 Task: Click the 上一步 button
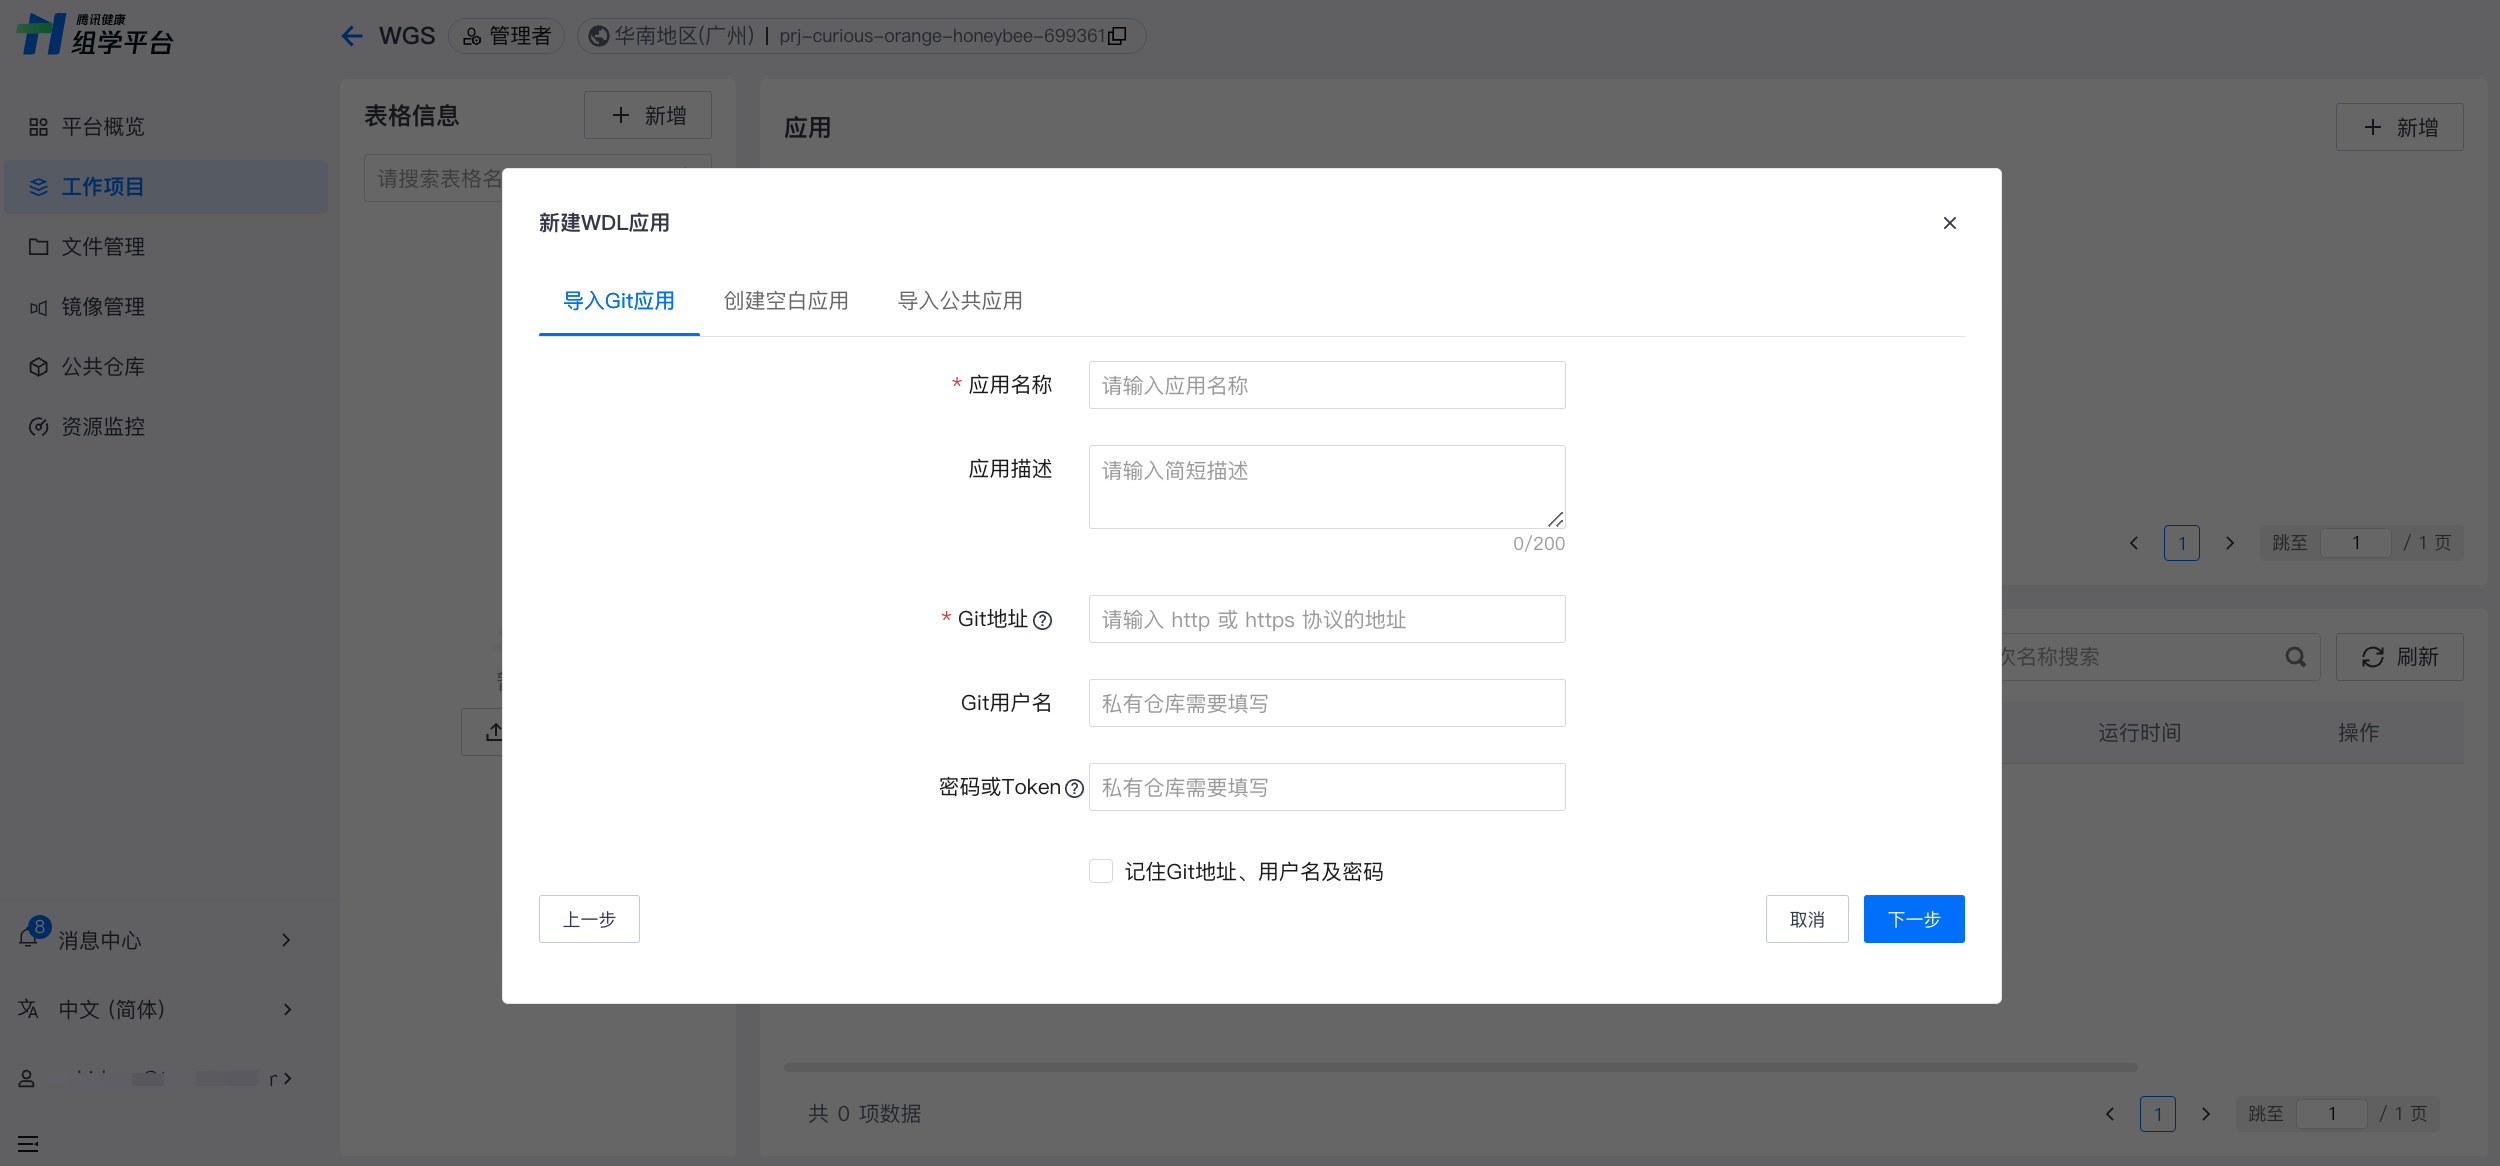click(x=589, y=919)
